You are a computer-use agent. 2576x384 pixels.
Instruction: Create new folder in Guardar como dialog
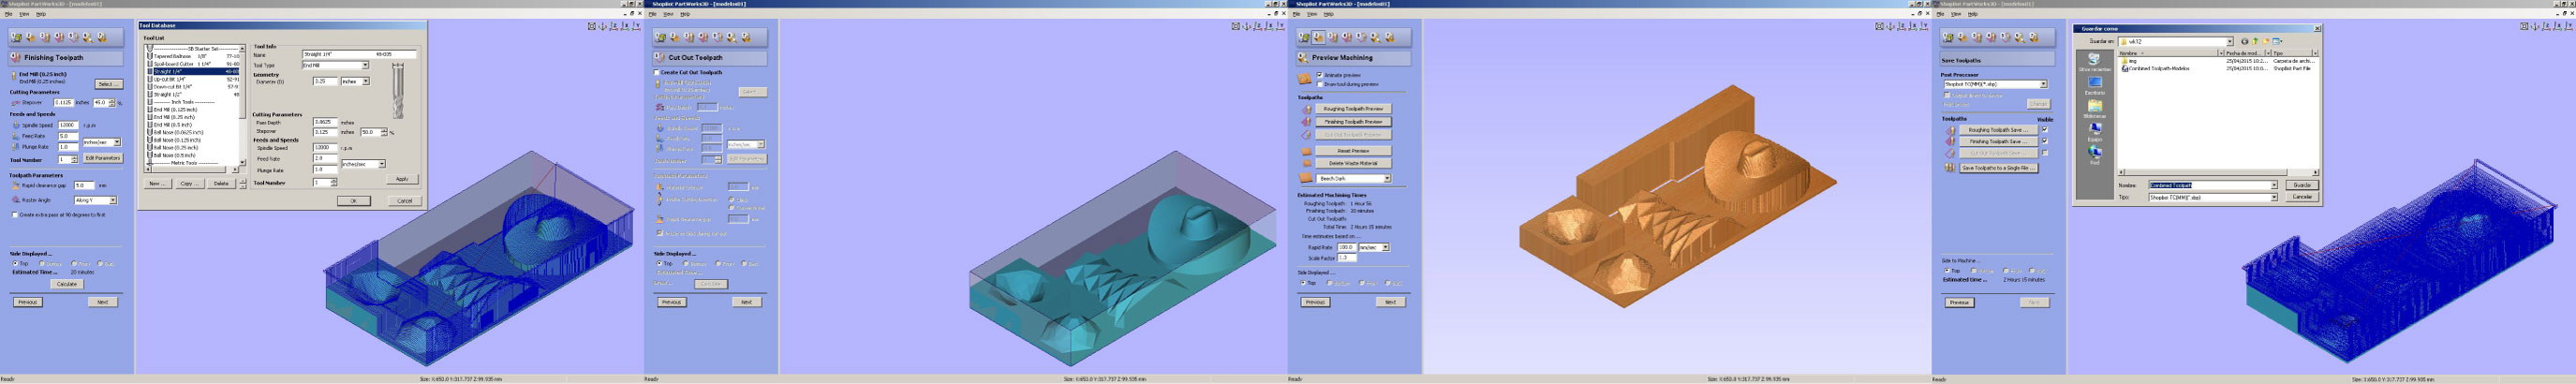click(2266, 41)
